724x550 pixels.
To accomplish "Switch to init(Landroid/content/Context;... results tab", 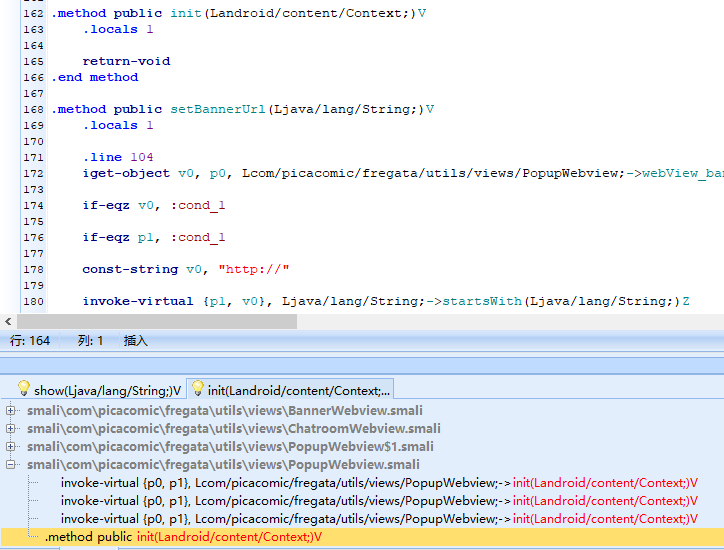I will point(290,389).
